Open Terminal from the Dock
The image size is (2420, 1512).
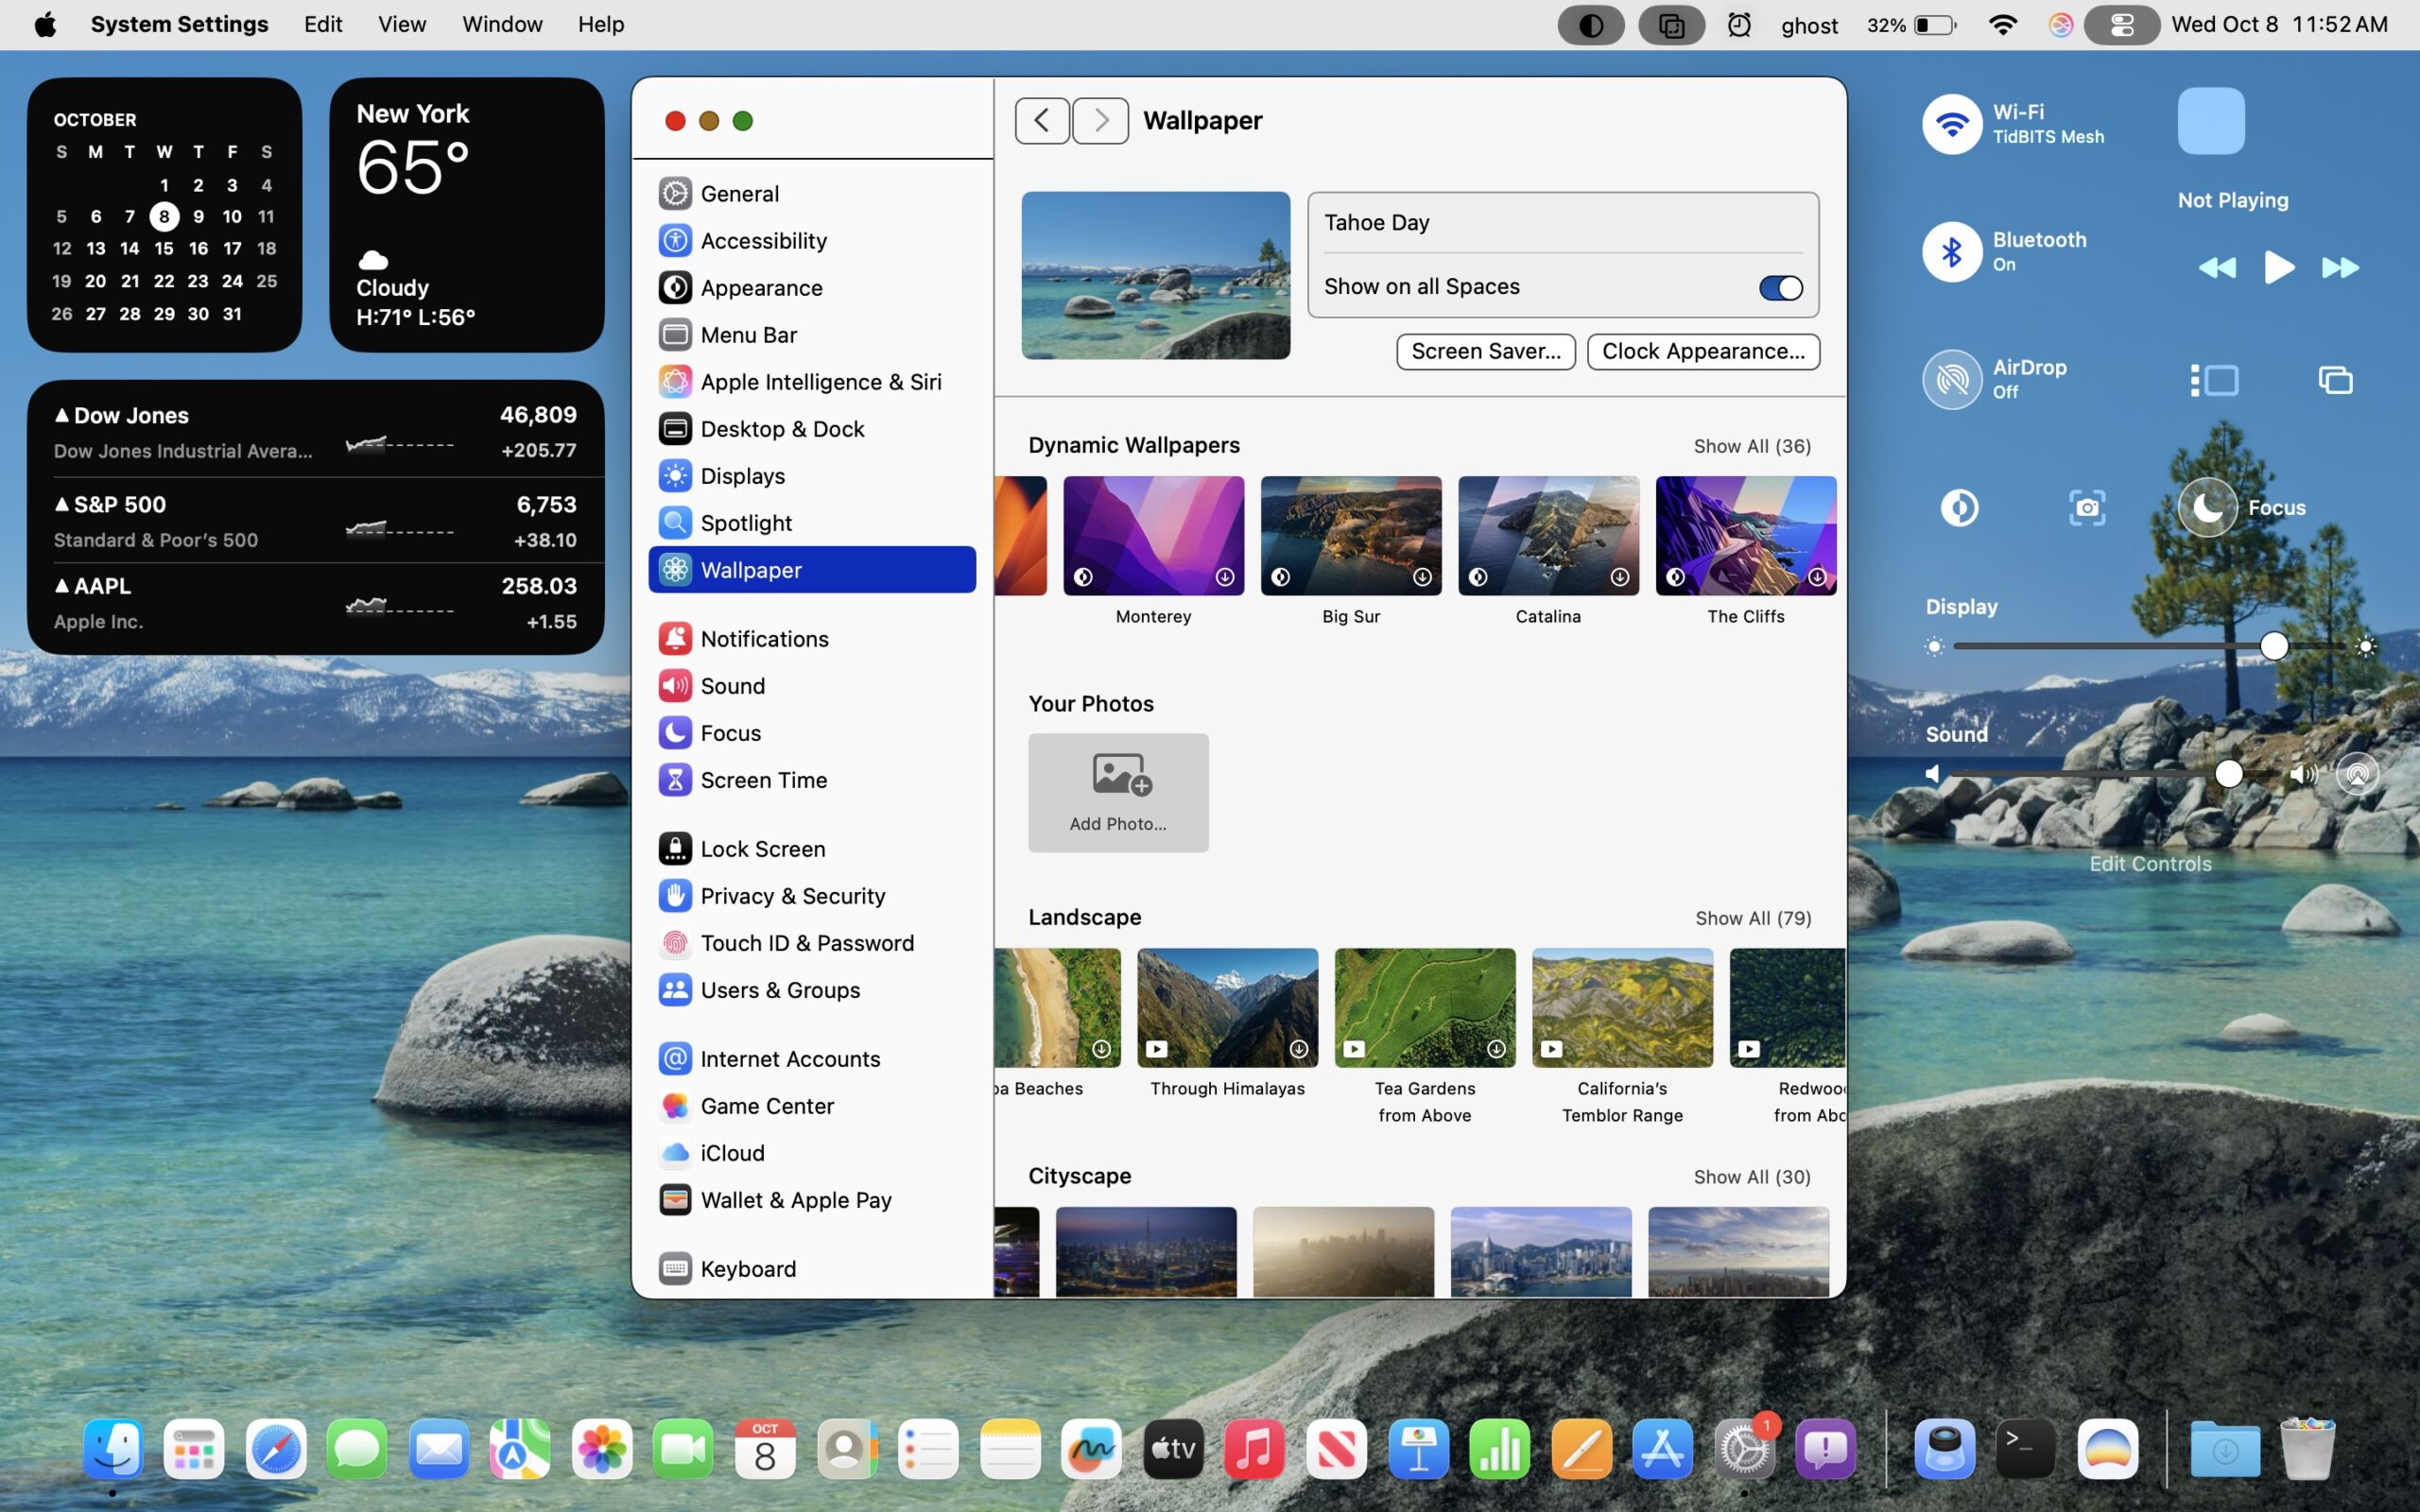tap(2025, 1448)
